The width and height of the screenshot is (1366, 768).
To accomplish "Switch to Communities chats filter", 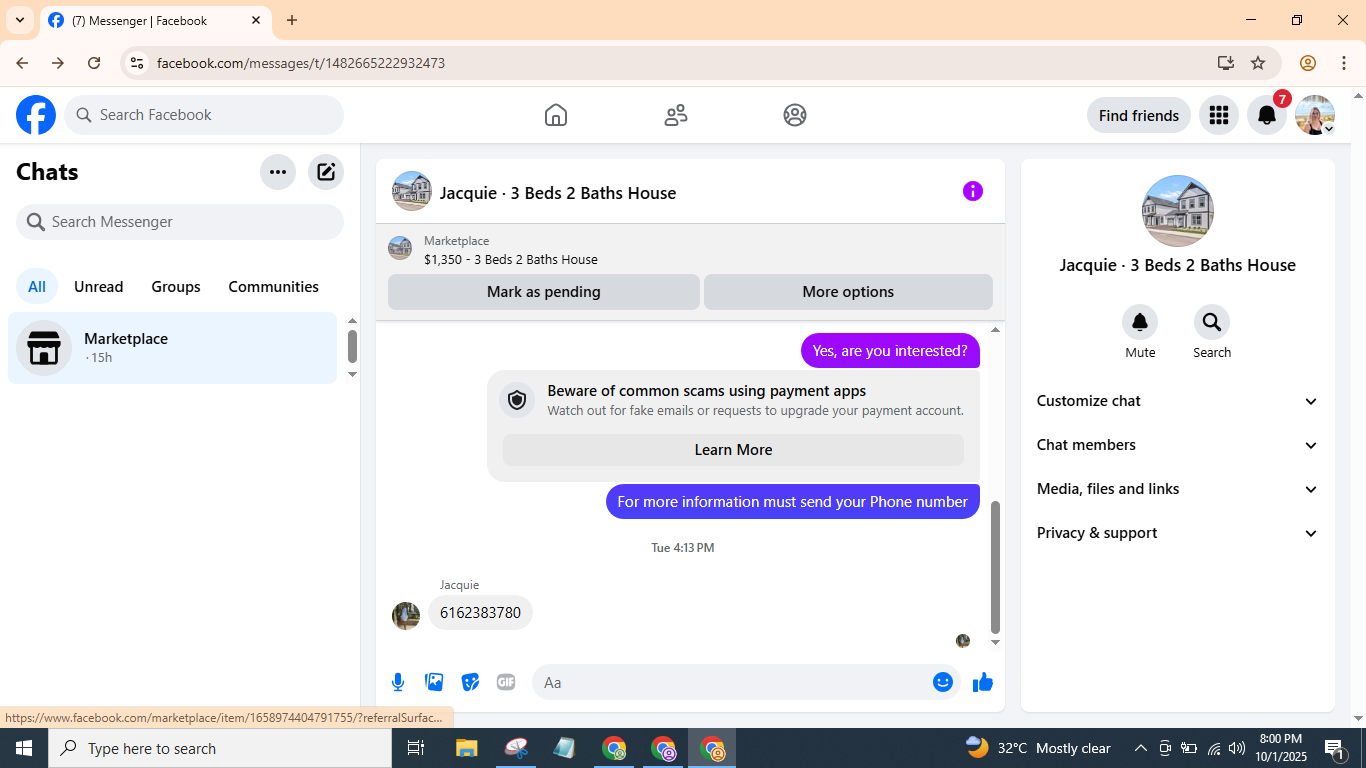I will pyautogui.click(x=274, y=287).
